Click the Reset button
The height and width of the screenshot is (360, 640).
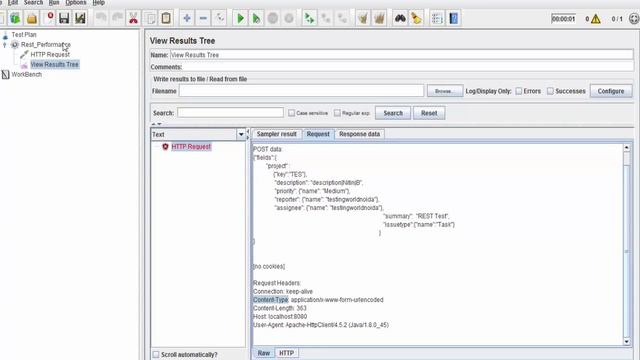[x=429, y=113]
